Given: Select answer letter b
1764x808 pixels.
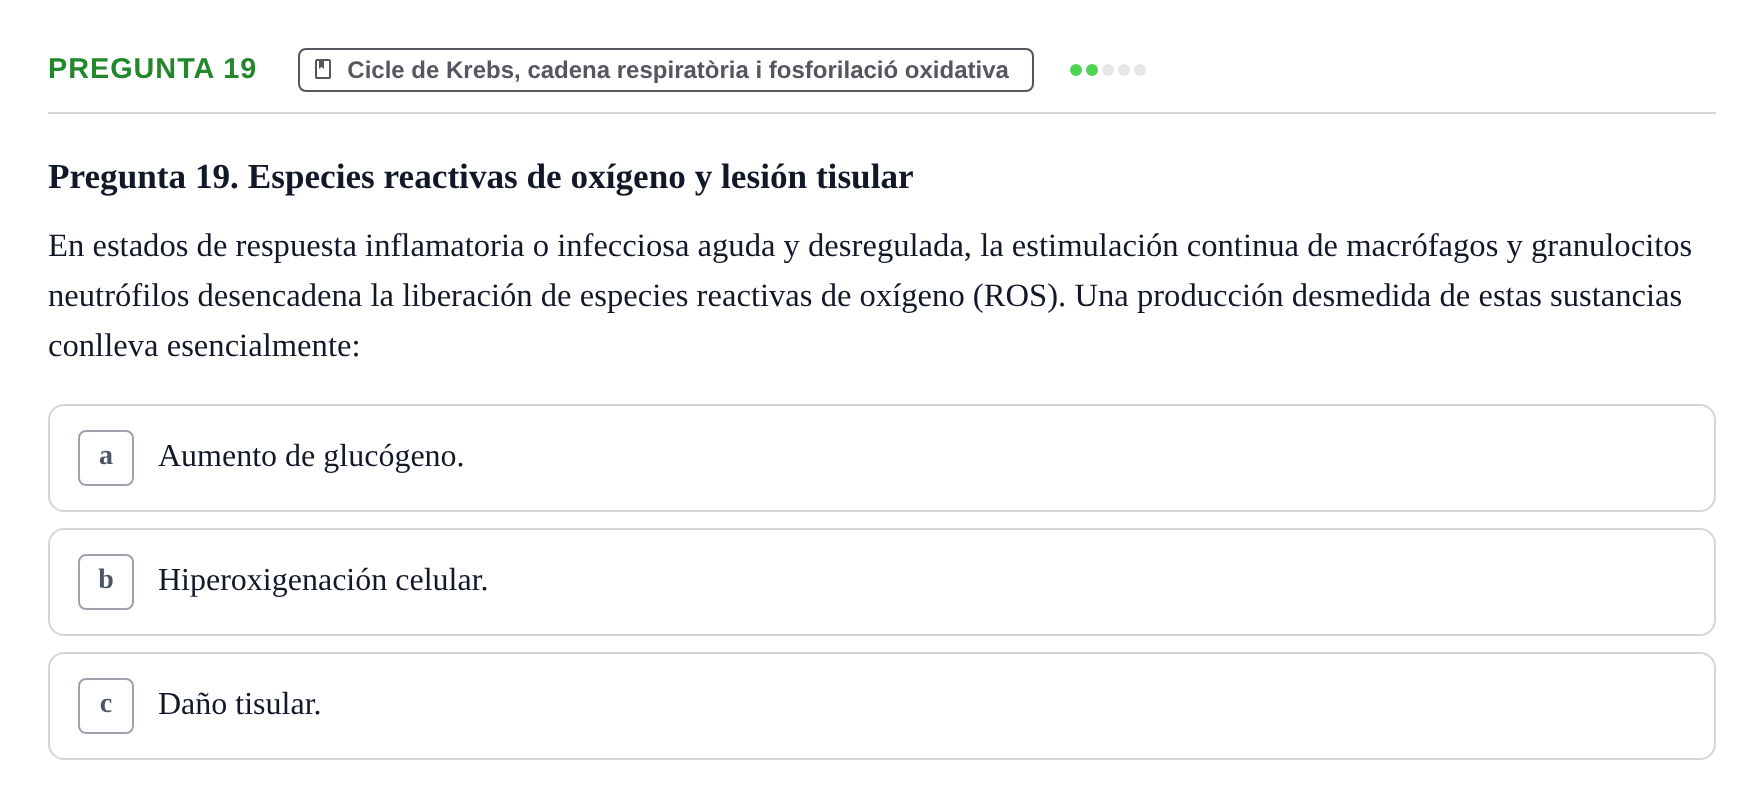Looking at the screenshot, I should tap(106, 582).
